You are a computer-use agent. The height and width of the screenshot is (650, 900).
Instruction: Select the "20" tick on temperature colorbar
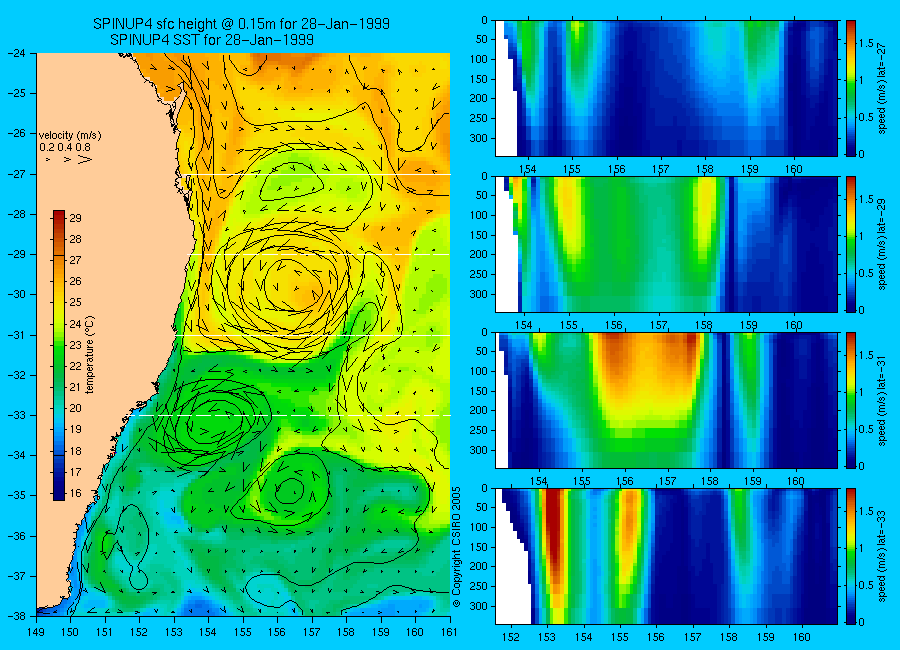76,408
